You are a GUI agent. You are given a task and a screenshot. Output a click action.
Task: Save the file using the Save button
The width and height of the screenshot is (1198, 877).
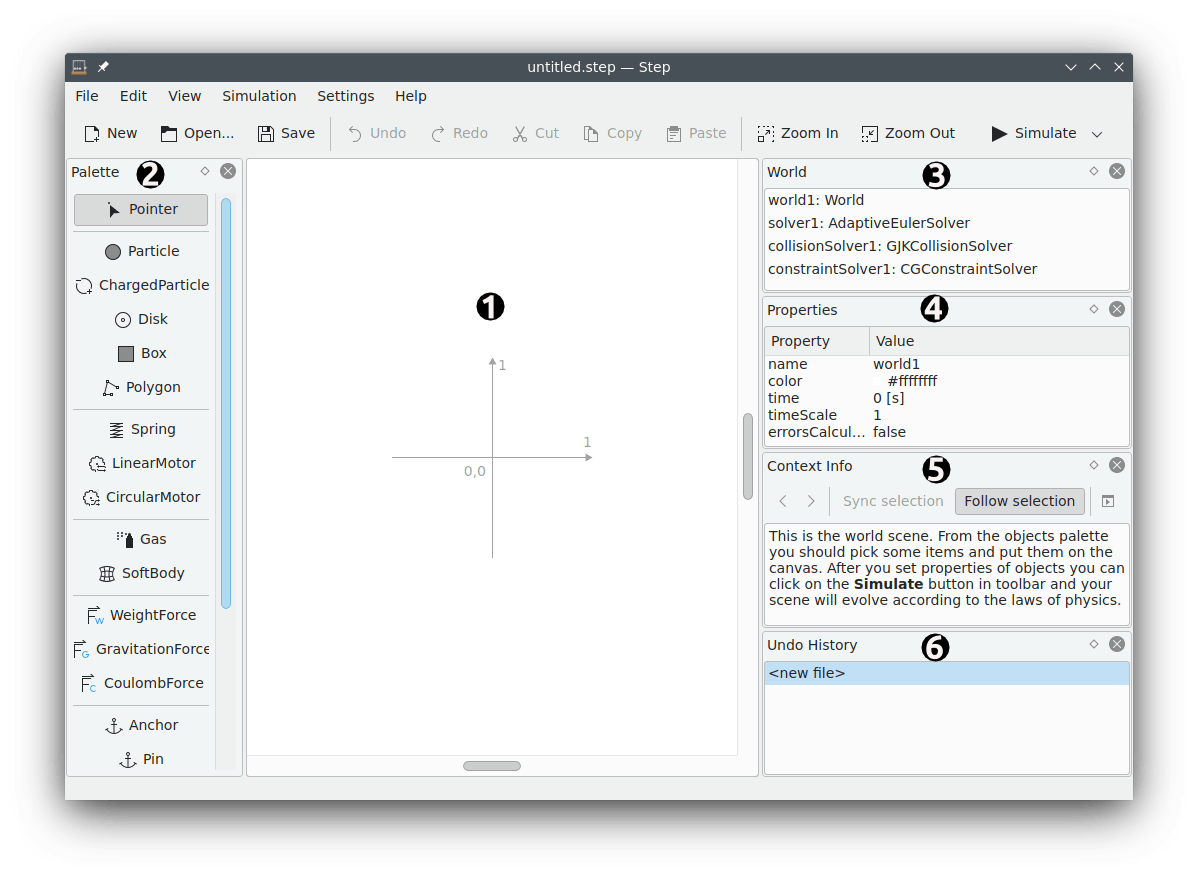(287, 134)
